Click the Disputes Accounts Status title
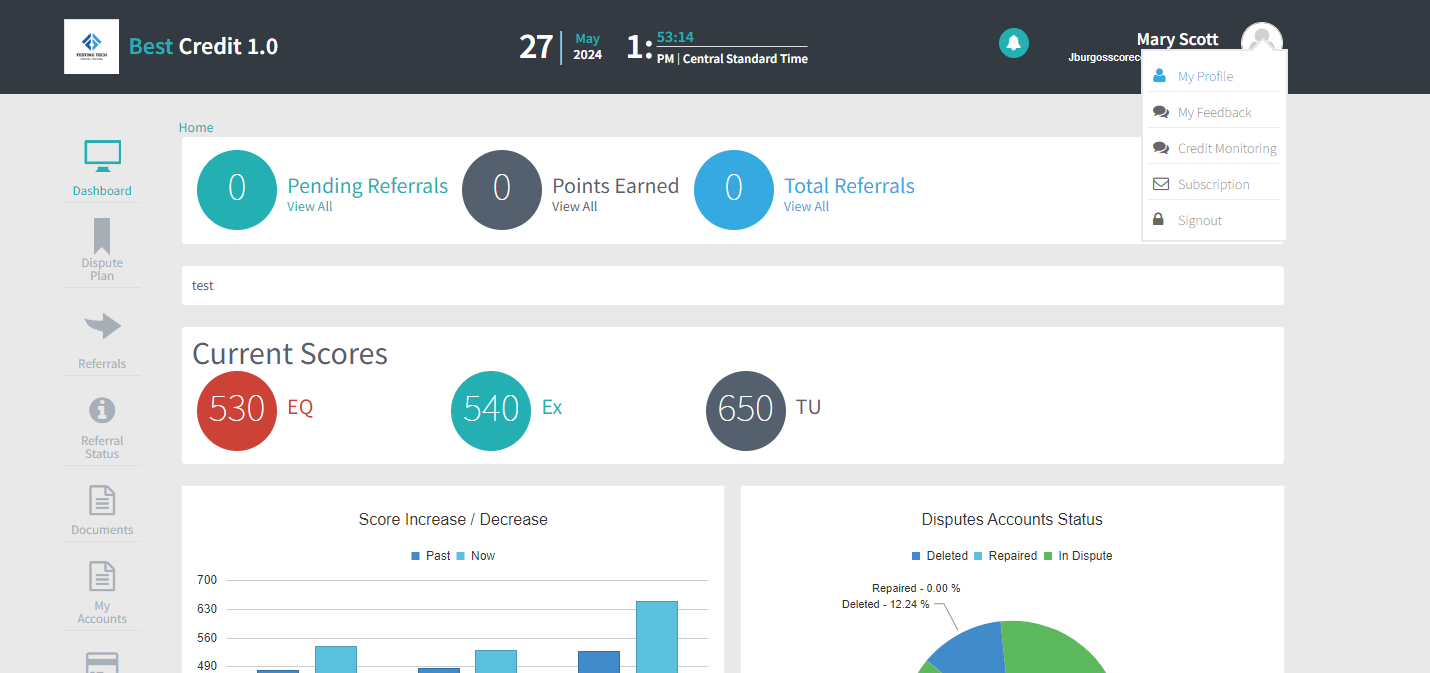This screenshot has height=673, width=1430. [x=1012, y=520]
